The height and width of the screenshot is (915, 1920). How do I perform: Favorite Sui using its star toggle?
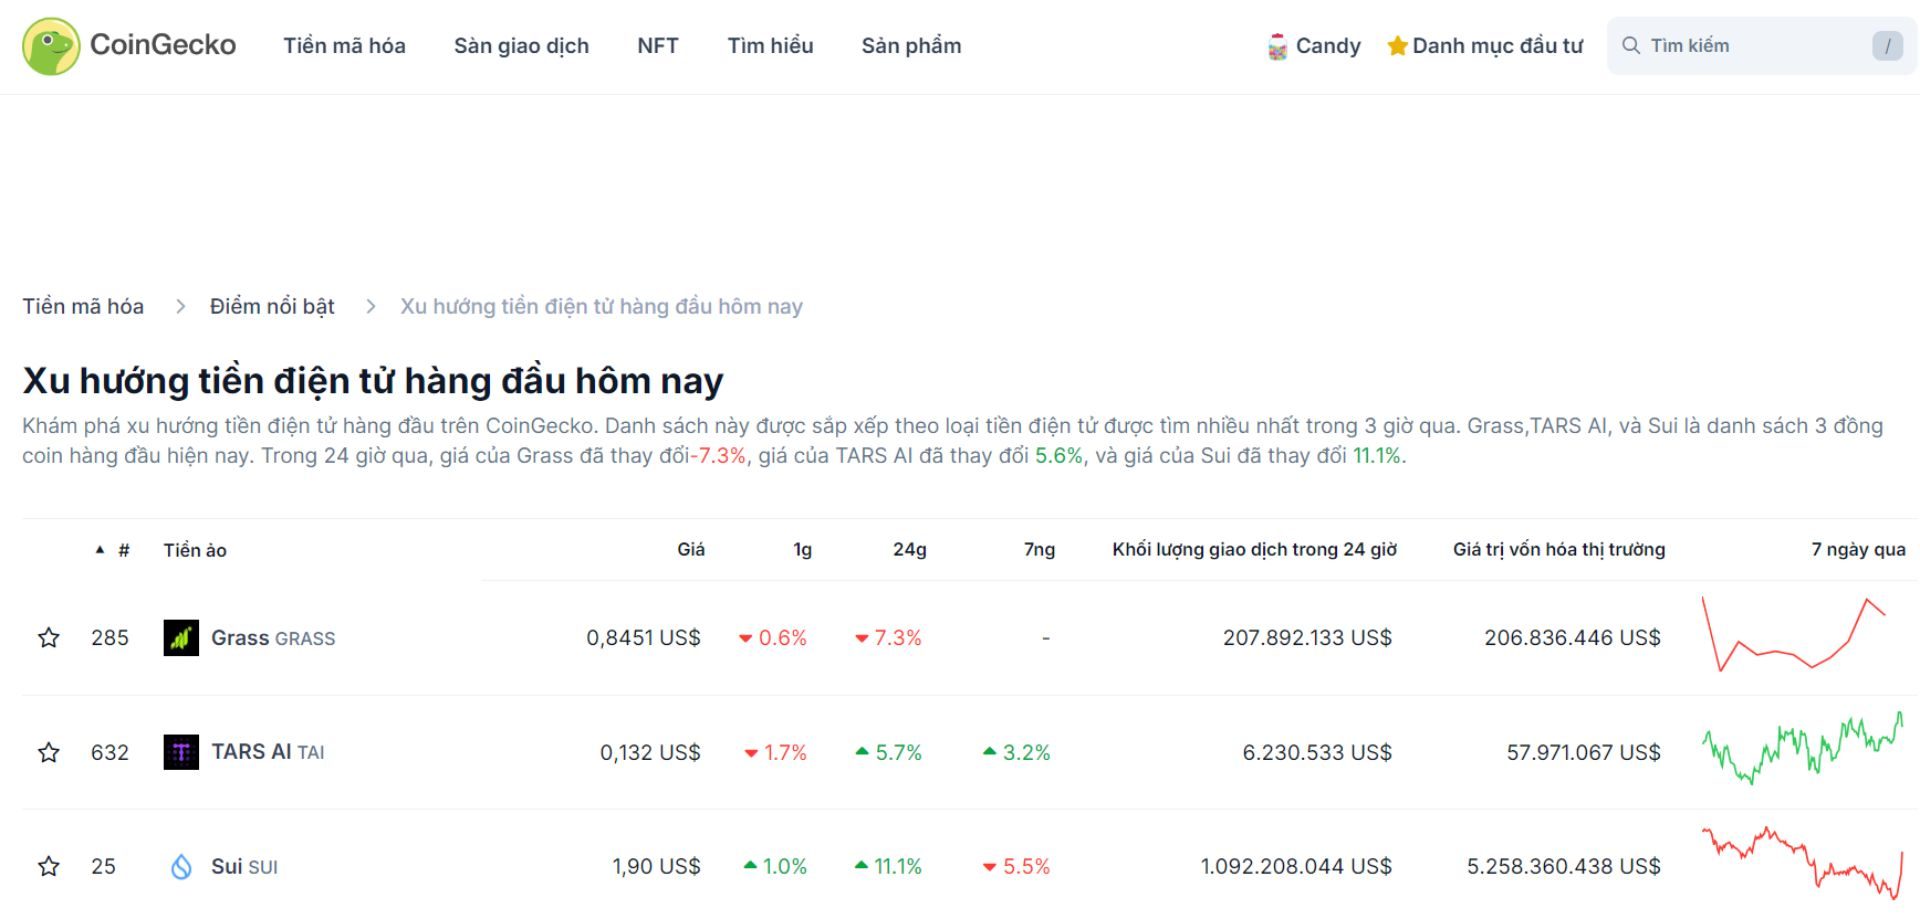tap(47, 866)
